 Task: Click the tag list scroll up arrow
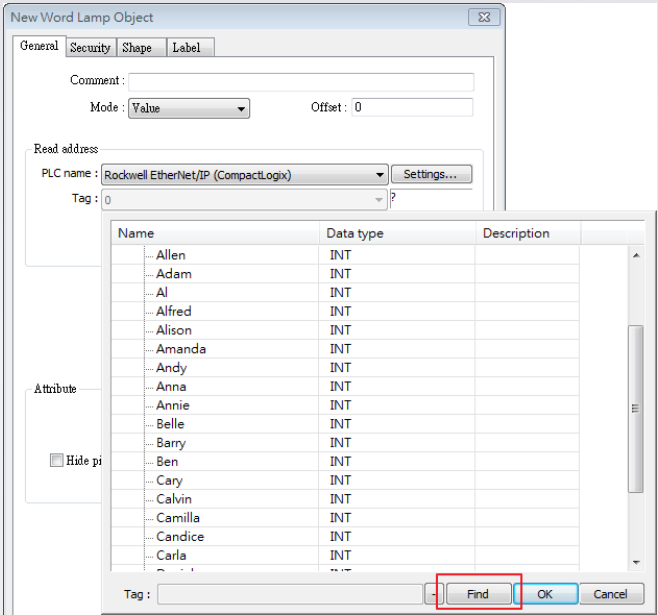click(x=636, y=255)
